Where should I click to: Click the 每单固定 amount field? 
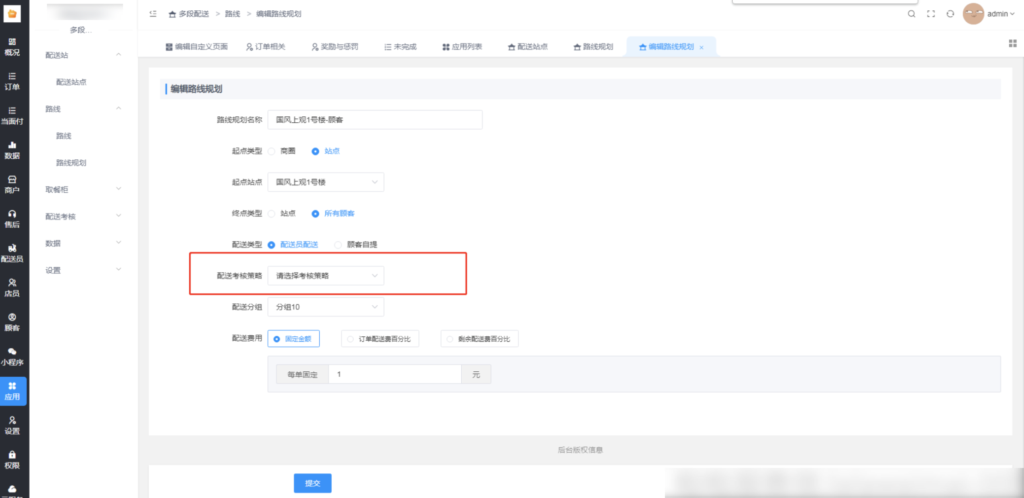[395, 374]
